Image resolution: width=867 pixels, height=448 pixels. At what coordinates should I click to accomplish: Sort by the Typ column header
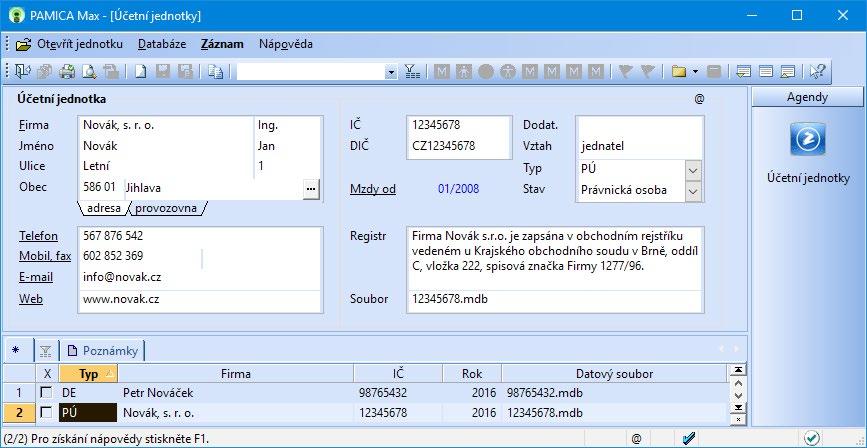(x=88, y=374)
